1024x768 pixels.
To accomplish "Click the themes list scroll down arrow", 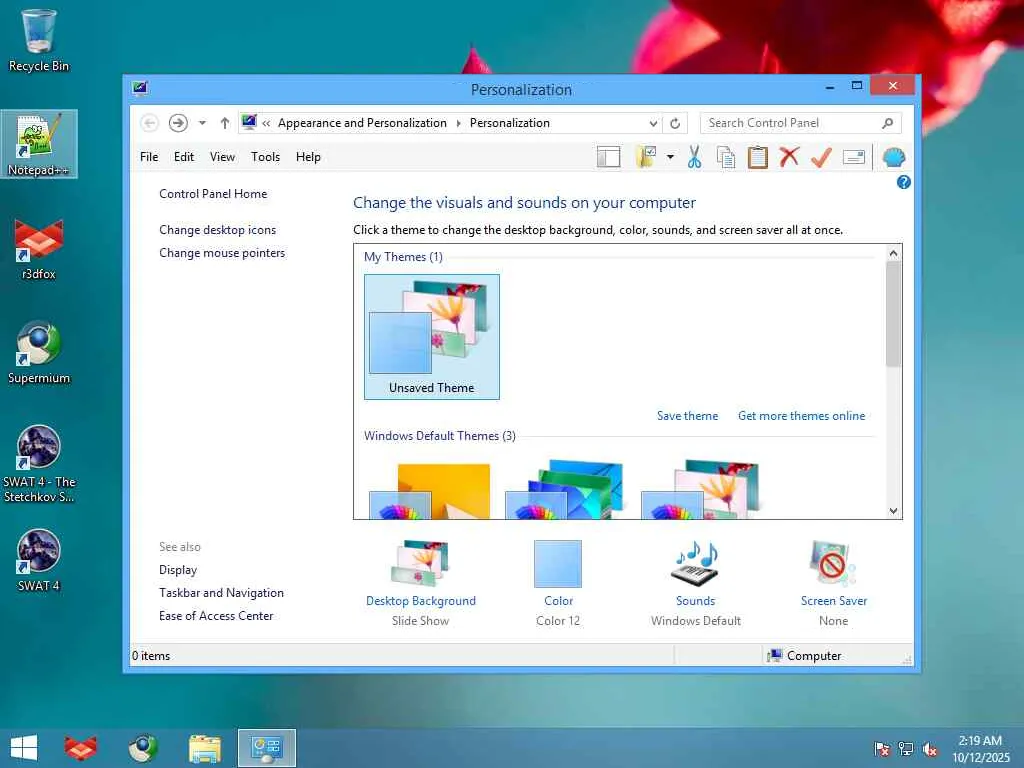I will point(893,511).
